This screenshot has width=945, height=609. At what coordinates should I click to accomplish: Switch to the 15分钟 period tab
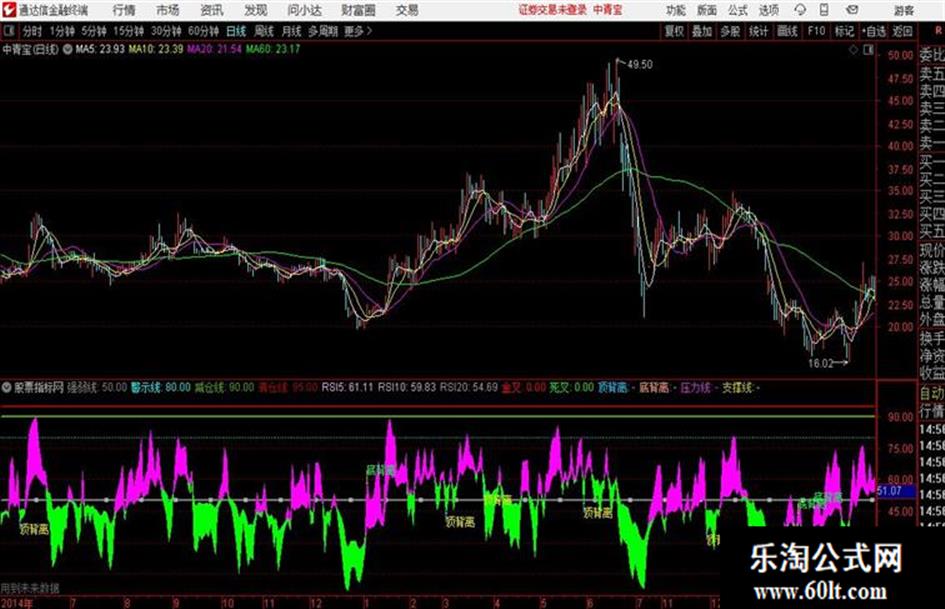128,31
